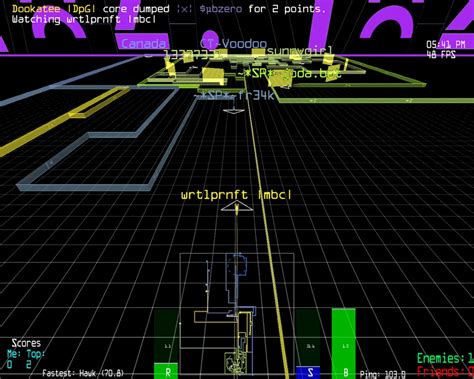This screenshot has width=474, height=379.
Task: Click the '~*SP*~fr34k' player name tag
Action: 234,96
